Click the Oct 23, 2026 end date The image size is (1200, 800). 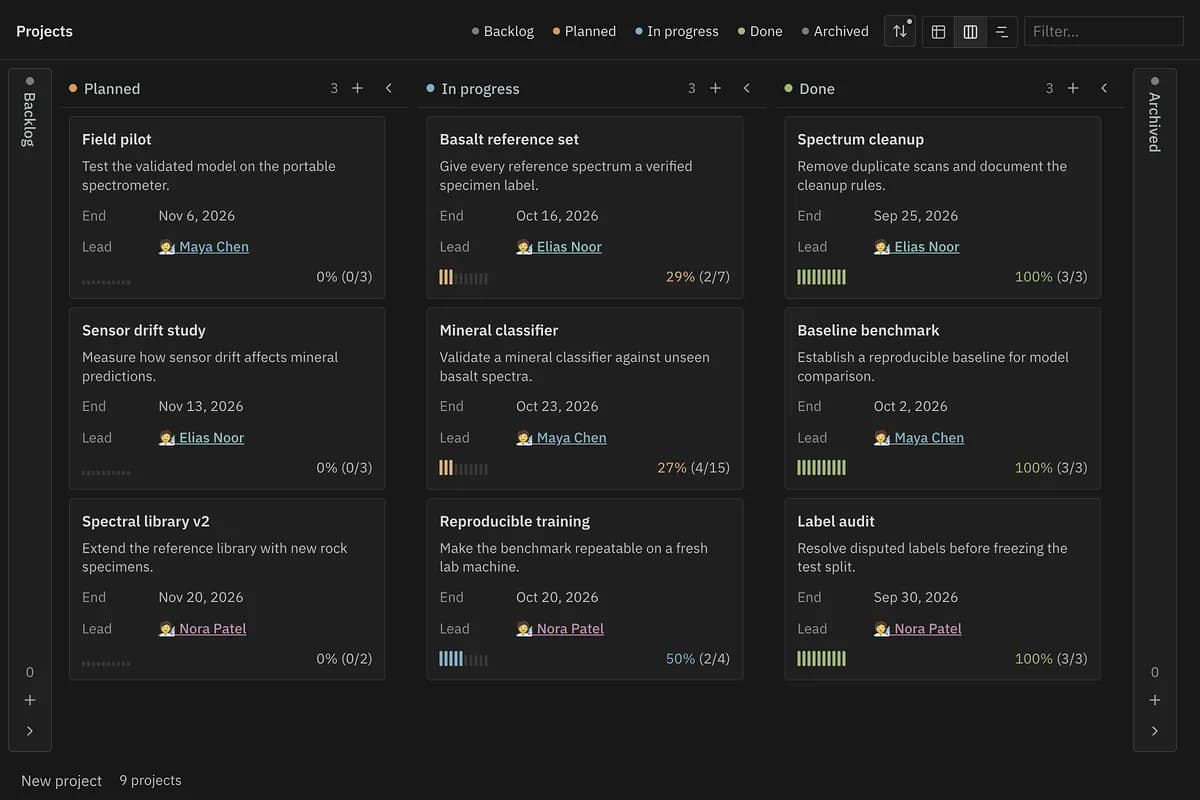(558, 406)
